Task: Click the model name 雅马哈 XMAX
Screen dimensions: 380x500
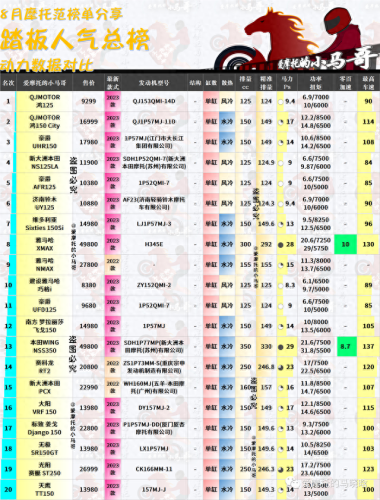Action: [44, 244]
